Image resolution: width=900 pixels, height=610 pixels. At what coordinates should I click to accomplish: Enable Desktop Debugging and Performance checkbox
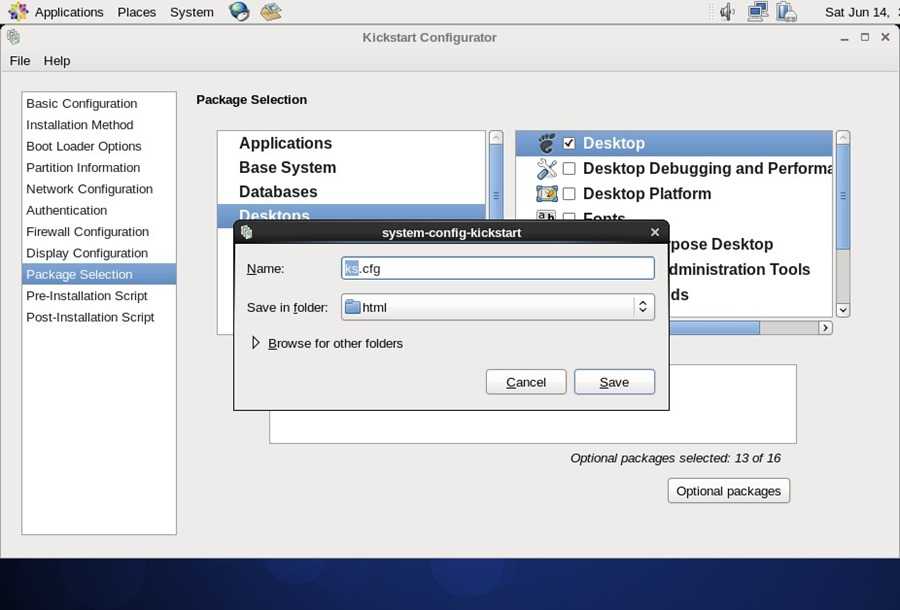pos(569,168)
